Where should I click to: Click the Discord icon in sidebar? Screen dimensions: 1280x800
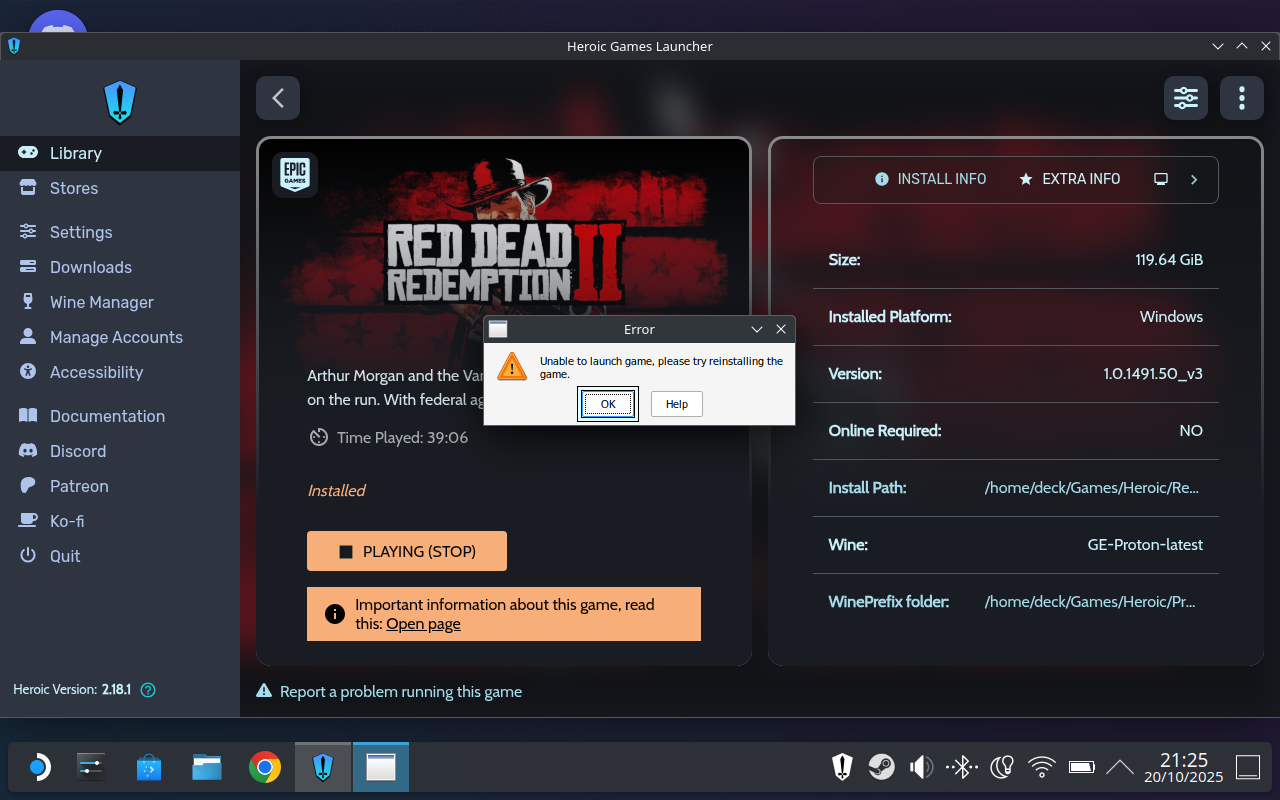[28, 451]
